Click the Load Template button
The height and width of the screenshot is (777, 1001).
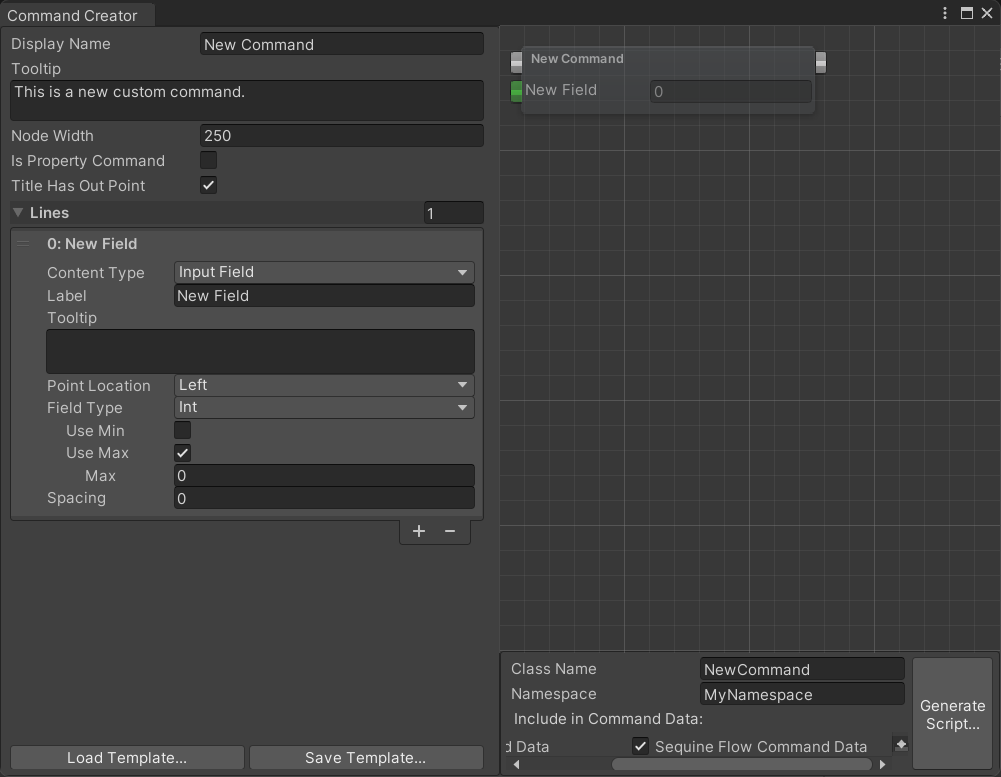click(126, 757)
